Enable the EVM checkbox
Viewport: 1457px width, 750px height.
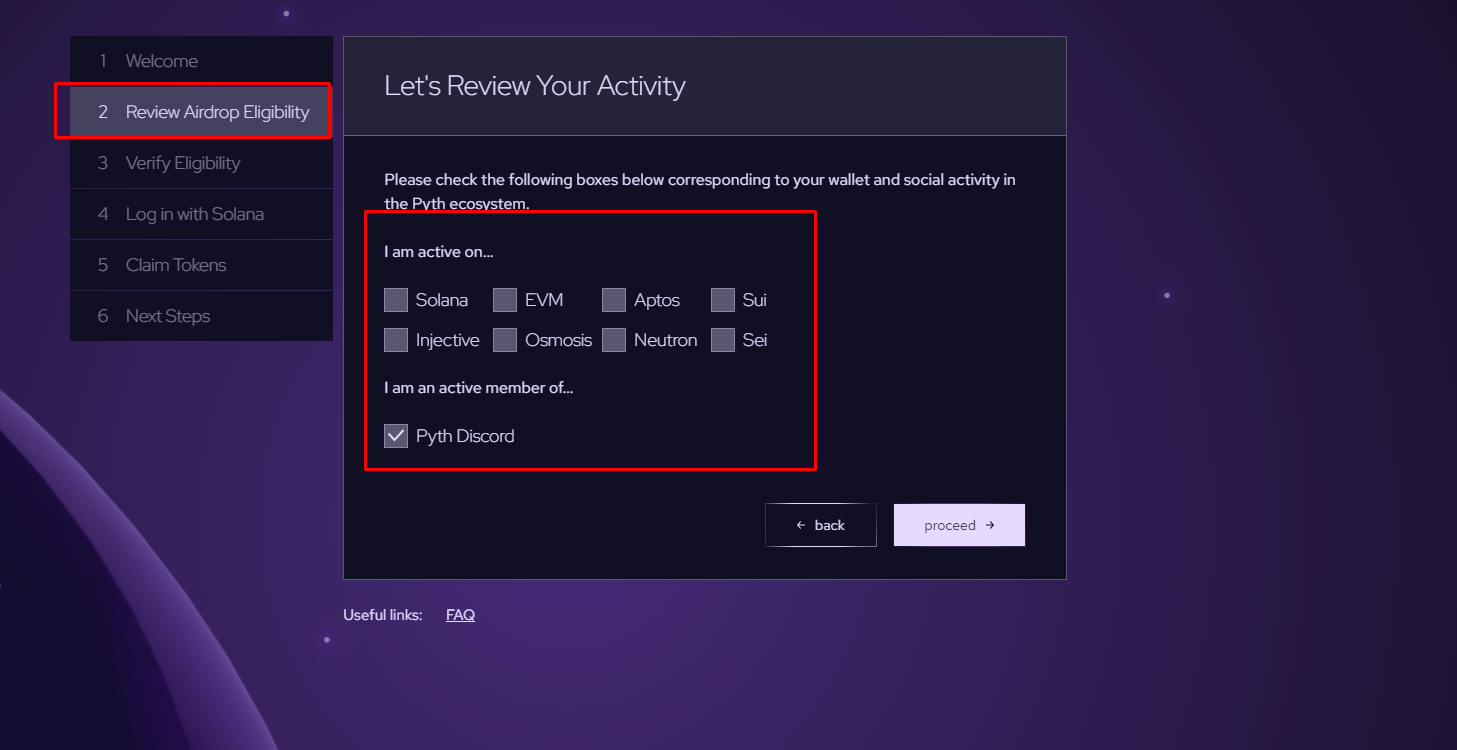505,300
